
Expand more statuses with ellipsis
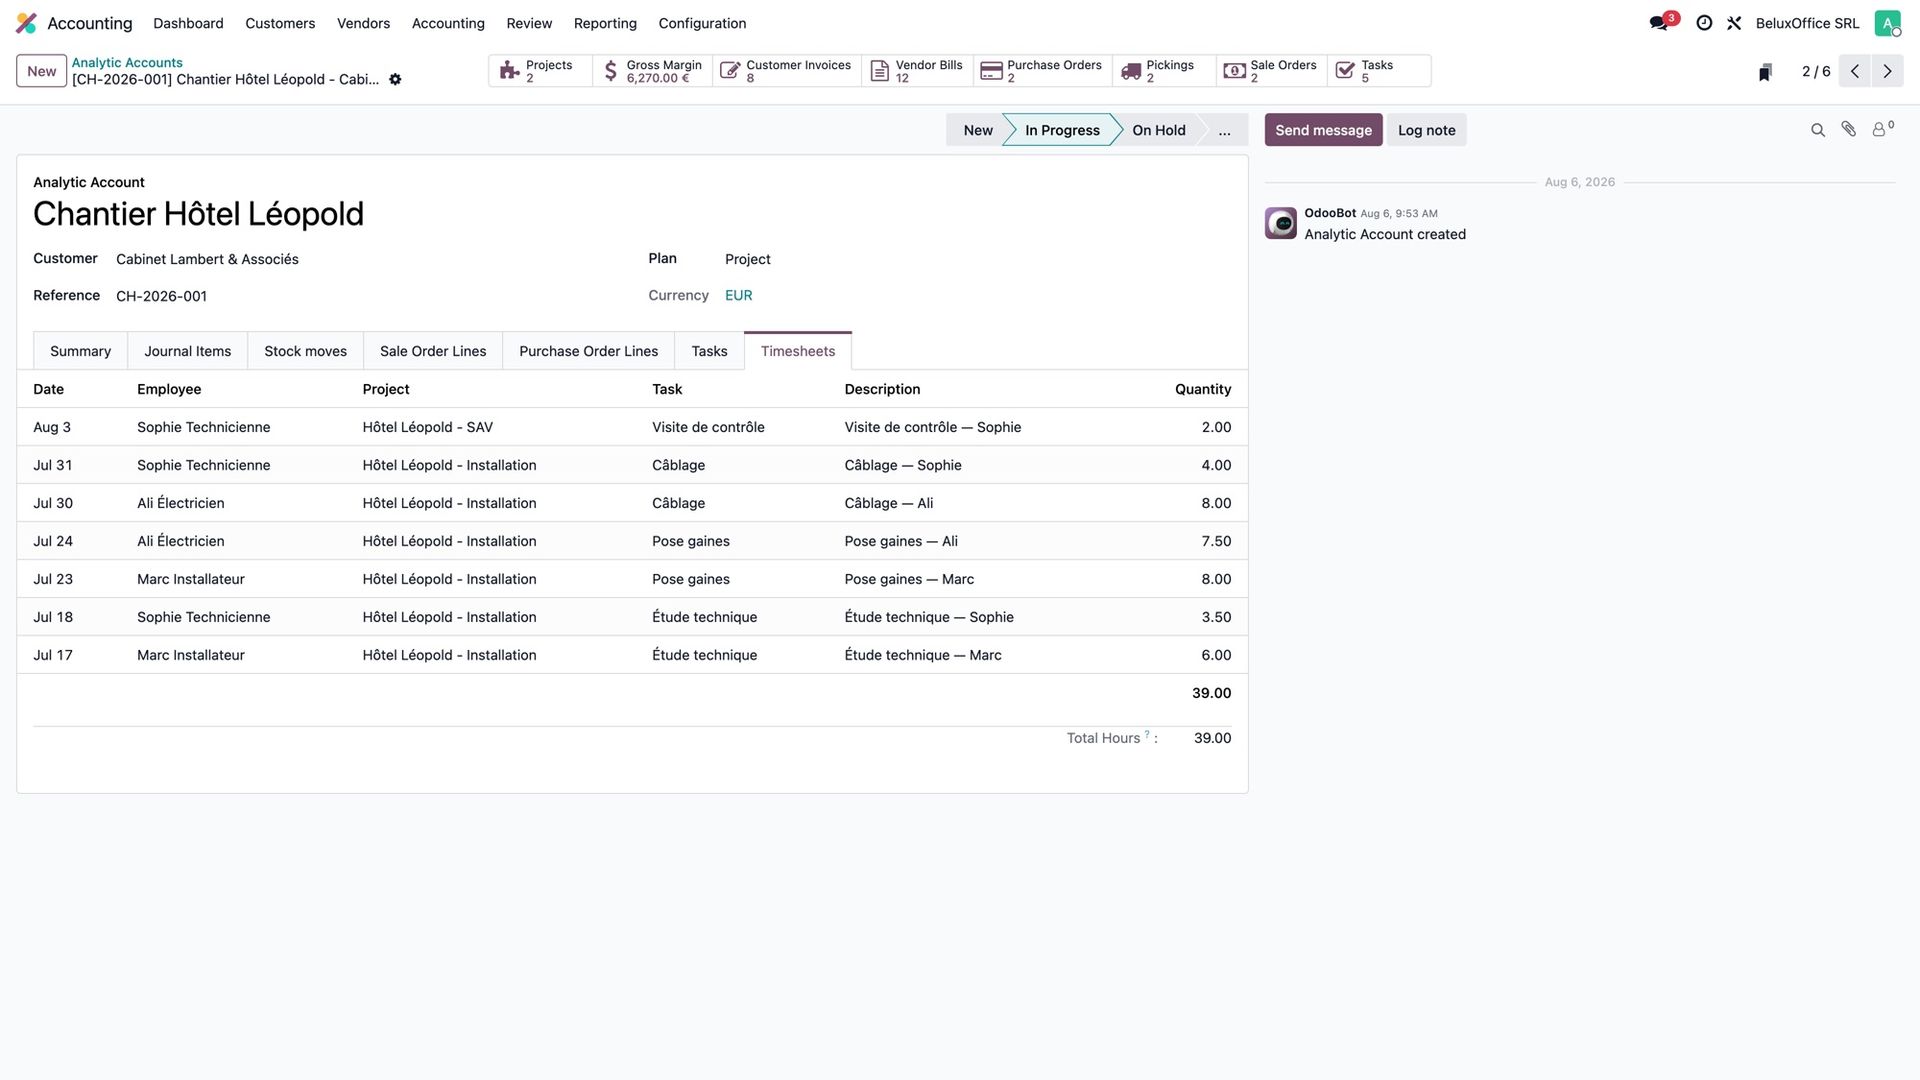(x=1224, y=130)
